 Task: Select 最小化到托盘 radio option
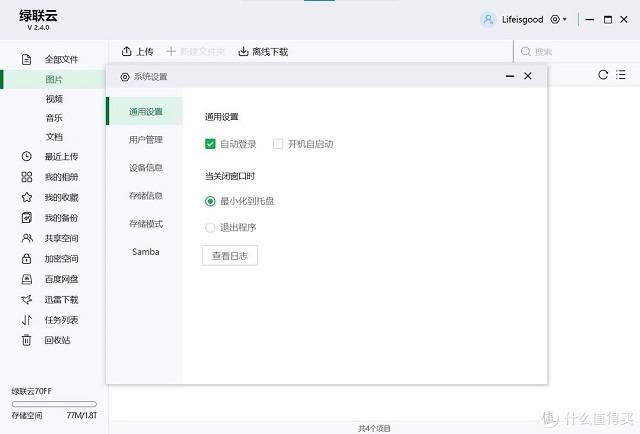point(210,201)
